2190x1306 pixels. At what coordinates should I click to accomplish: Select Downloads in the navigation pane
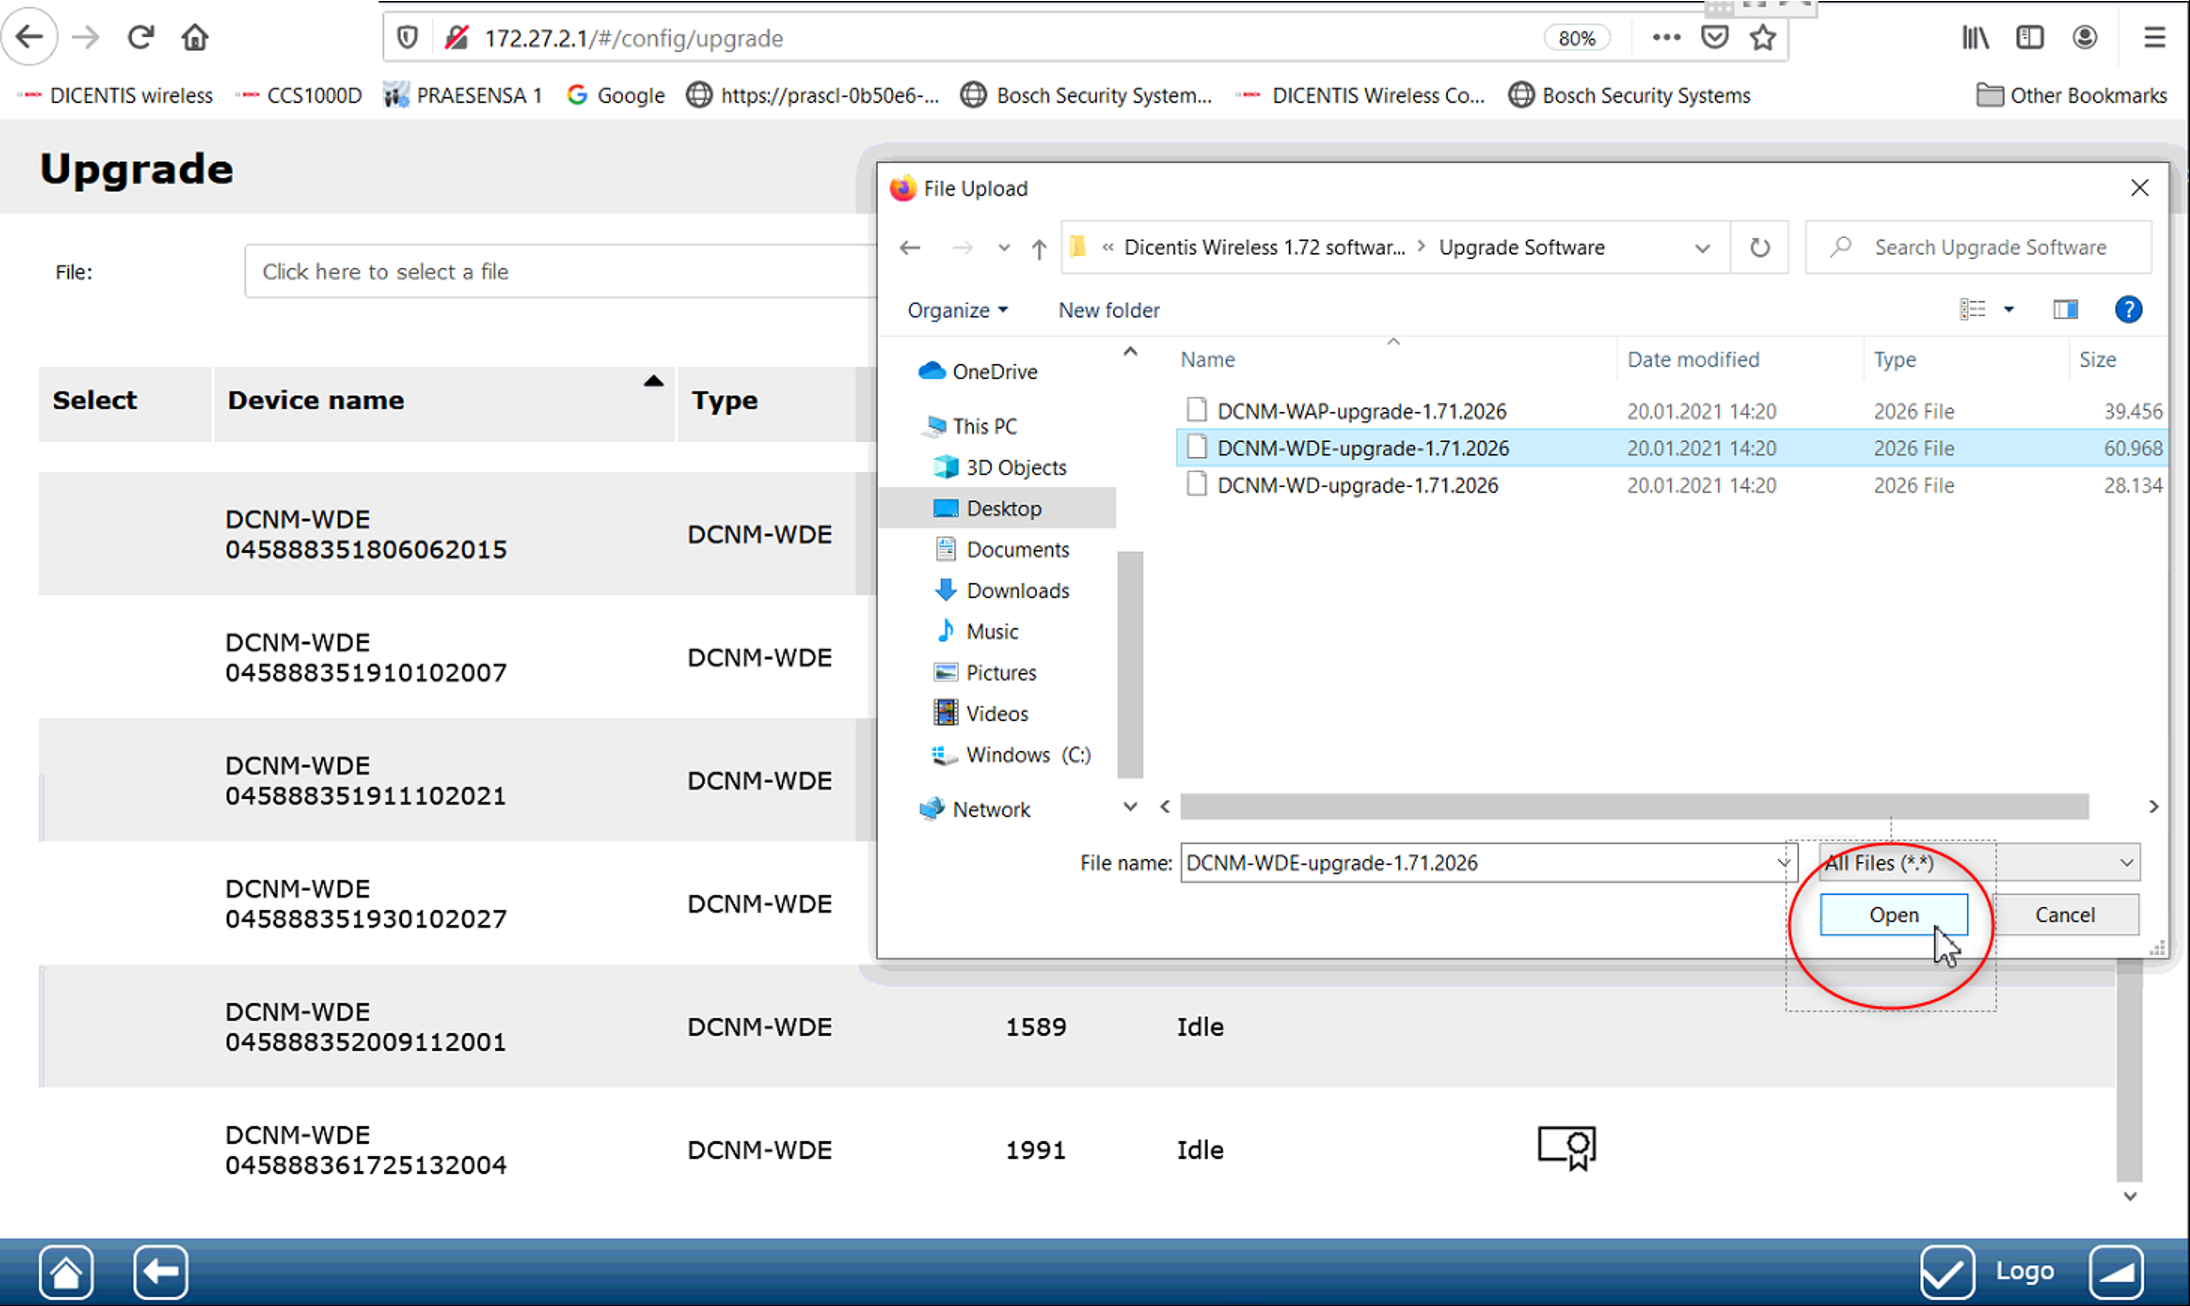[1017, 590]
